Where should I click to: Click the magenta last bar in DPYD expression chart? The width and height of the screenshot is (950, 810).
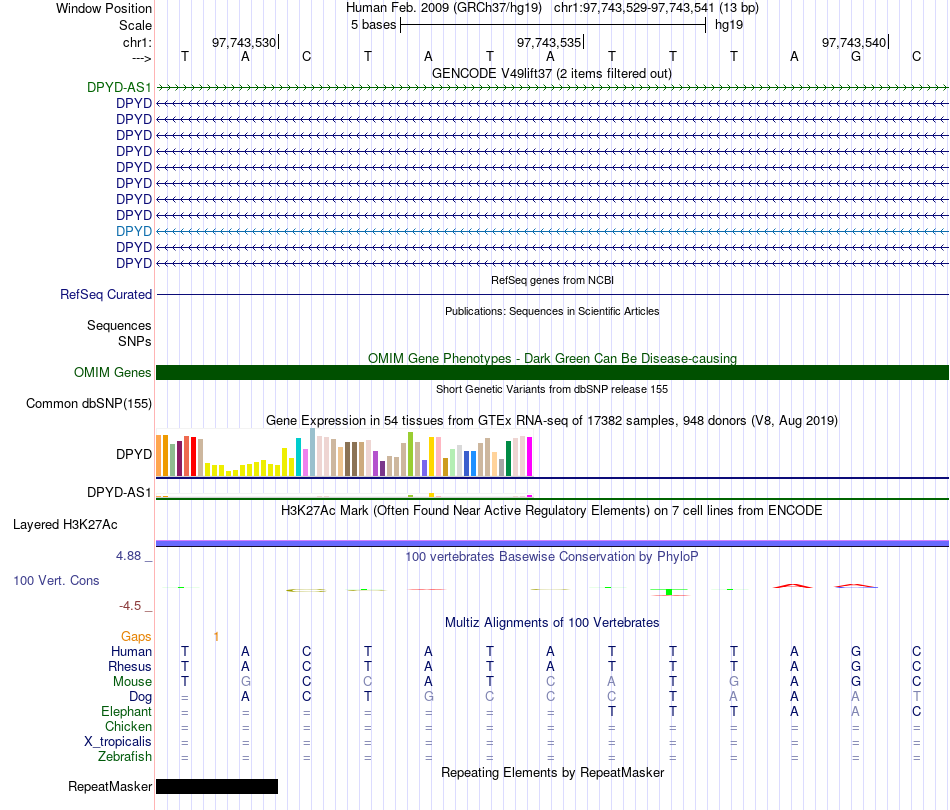(x=530, y=457)
